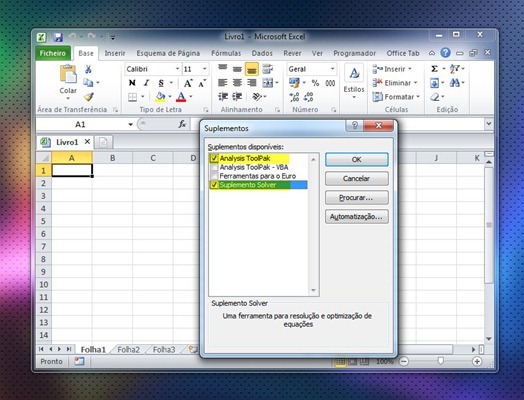Expand the formula bar with chevron

(489, 124)
